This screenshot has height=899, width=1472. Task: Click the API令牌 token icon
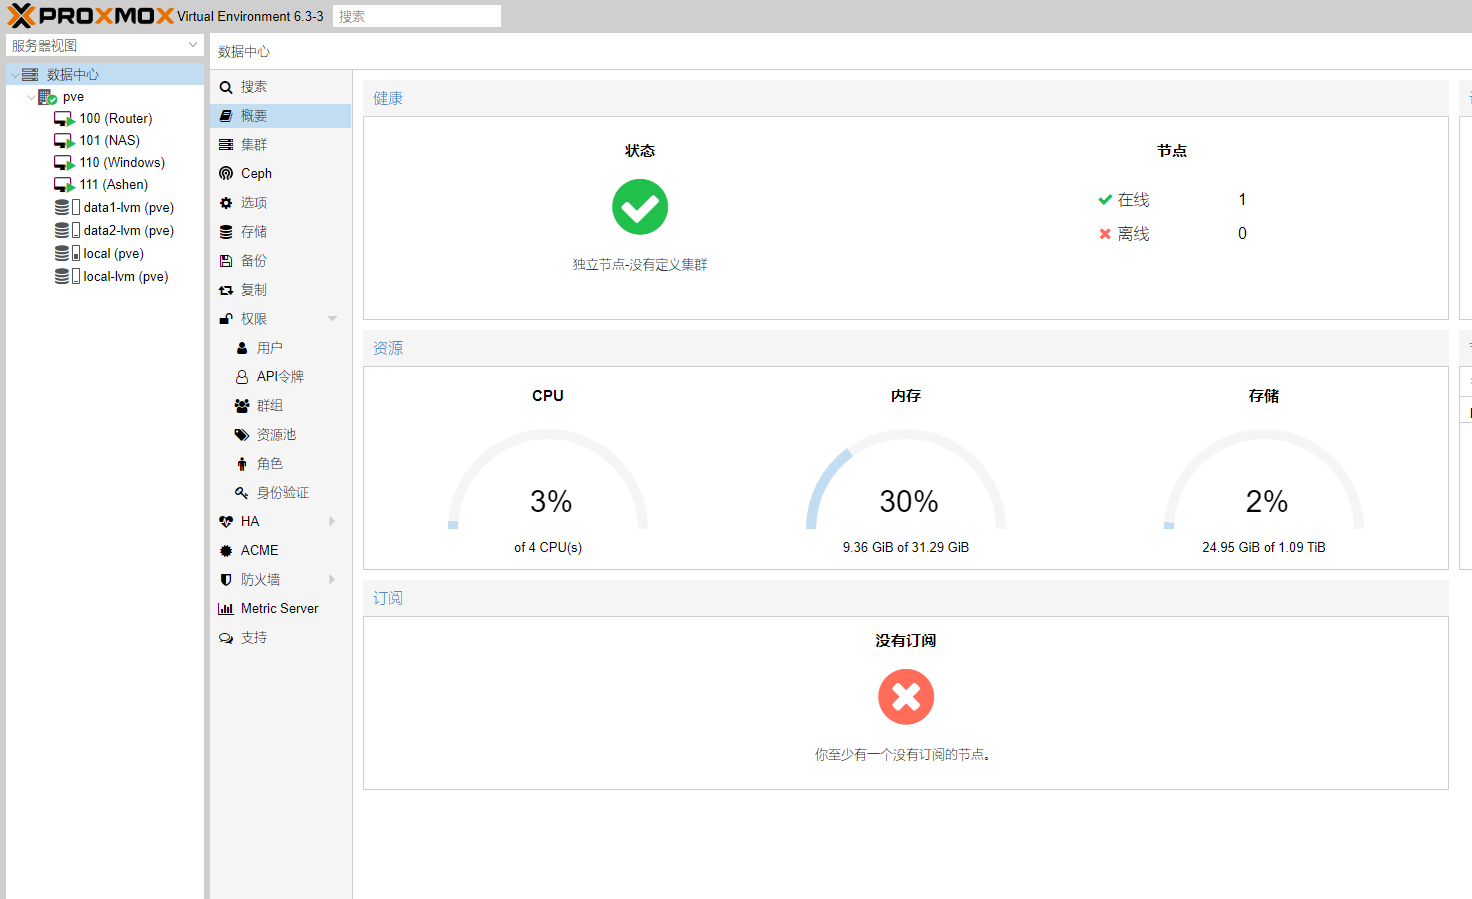click(242, 377)
